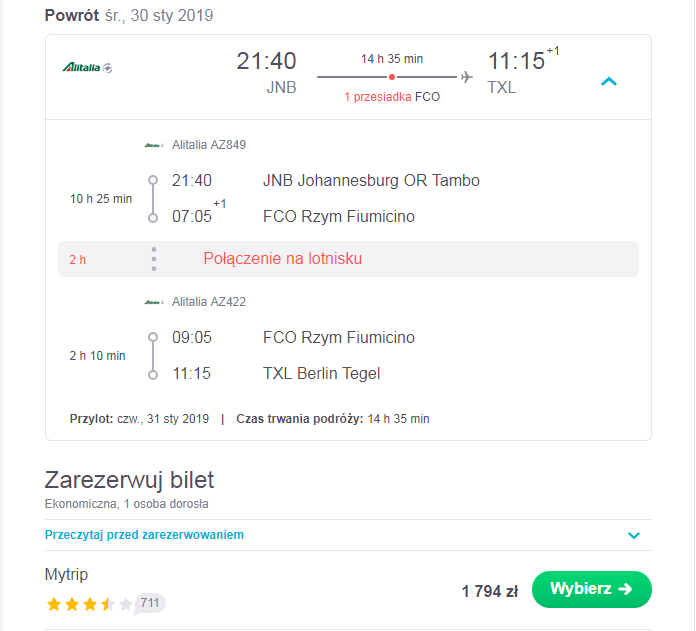Click the 'Połączenie na lotnisku' layover row
This screenshot has height=631, width=696.
(x=348, y=259)
